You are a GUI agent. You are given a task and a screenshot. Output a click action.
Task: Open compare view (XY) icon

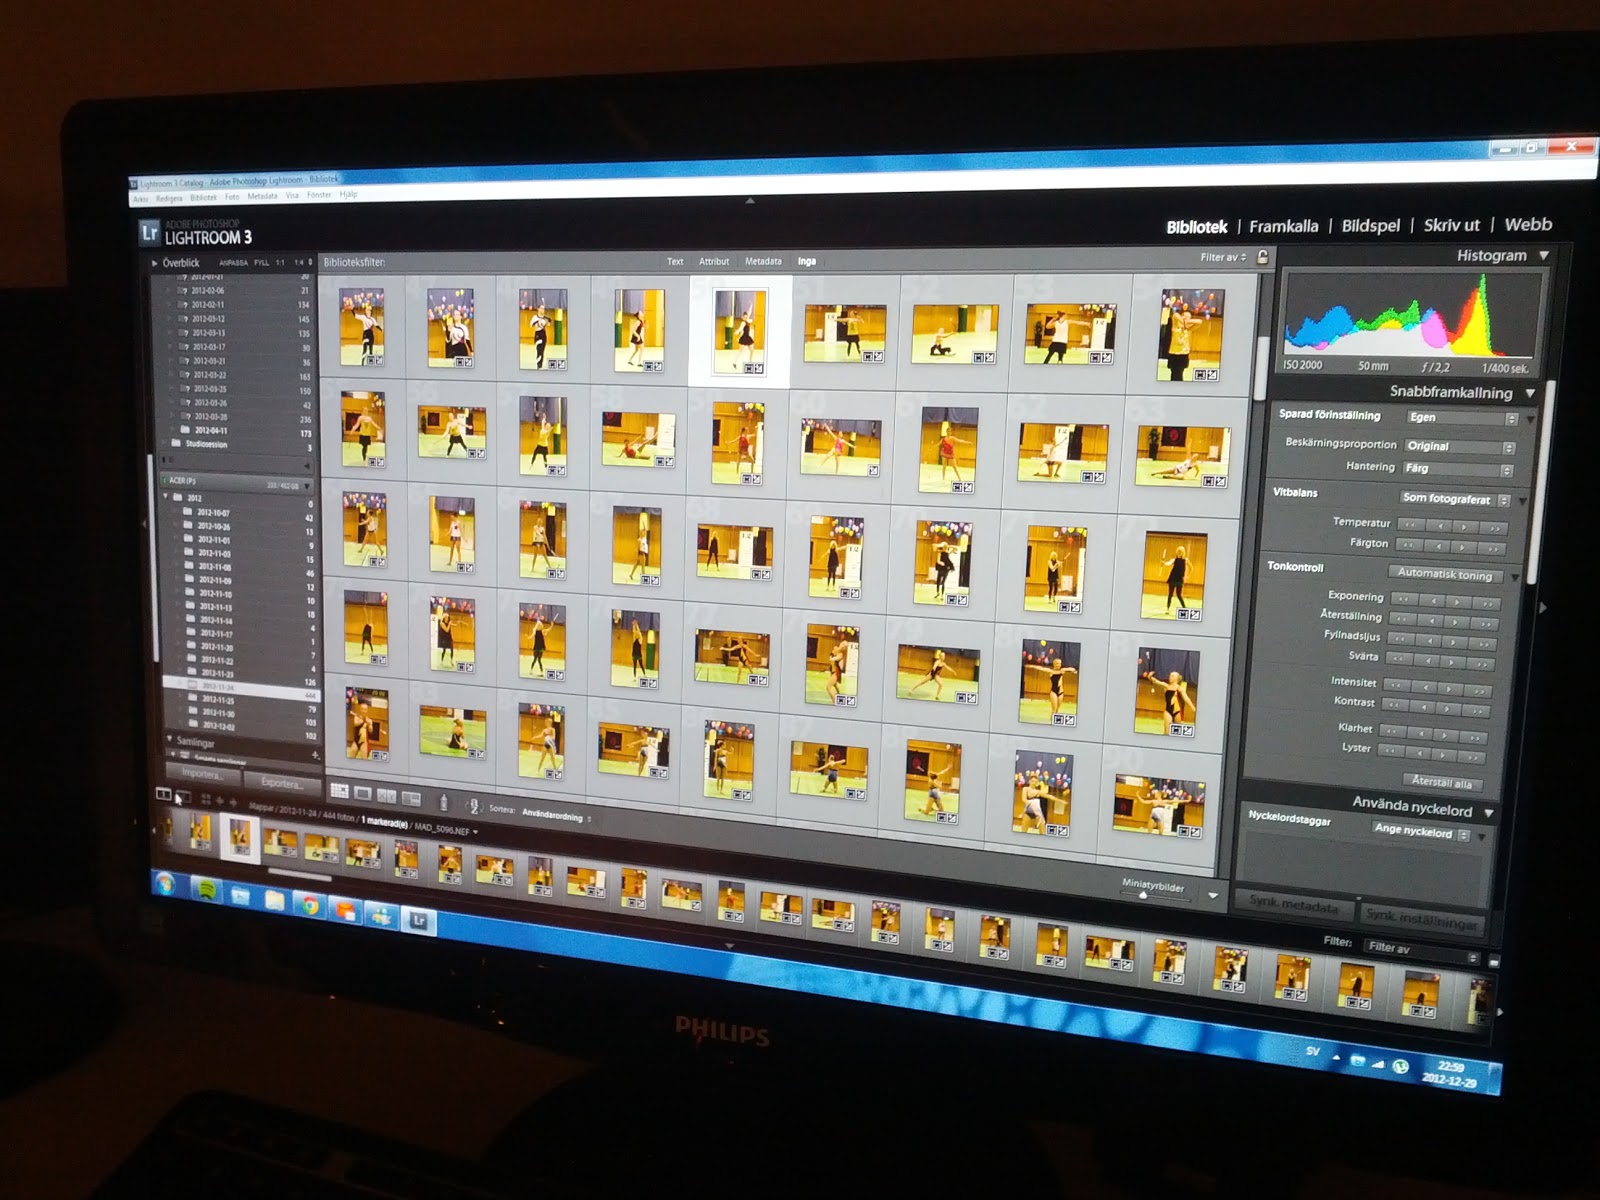pos(387,795)
